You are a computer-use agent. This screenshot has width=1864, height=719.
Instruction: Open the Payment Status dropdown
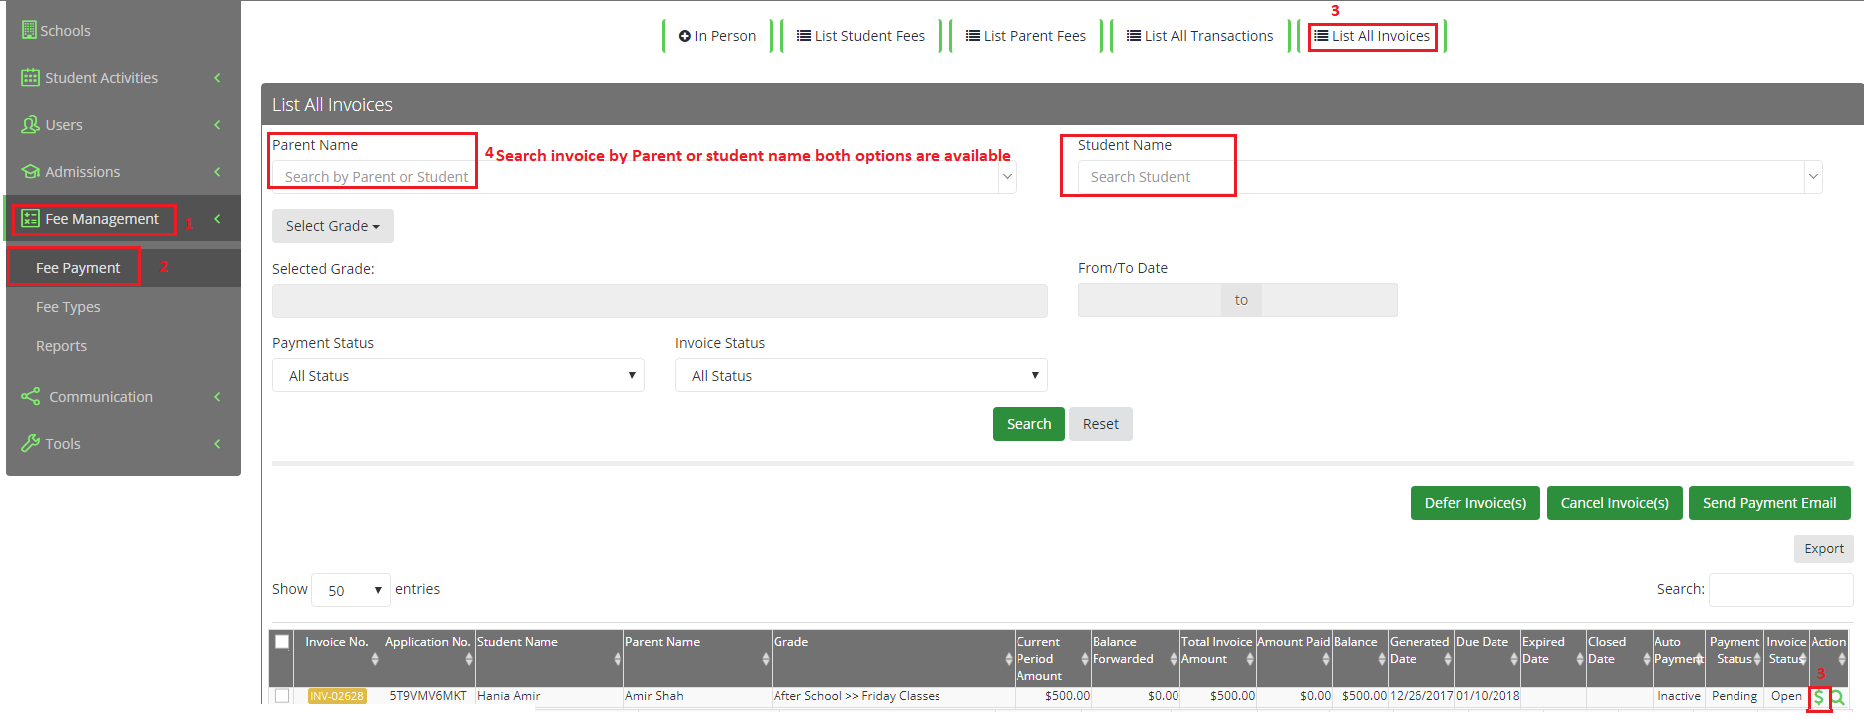pyautogui.click(x=458, y=375)
